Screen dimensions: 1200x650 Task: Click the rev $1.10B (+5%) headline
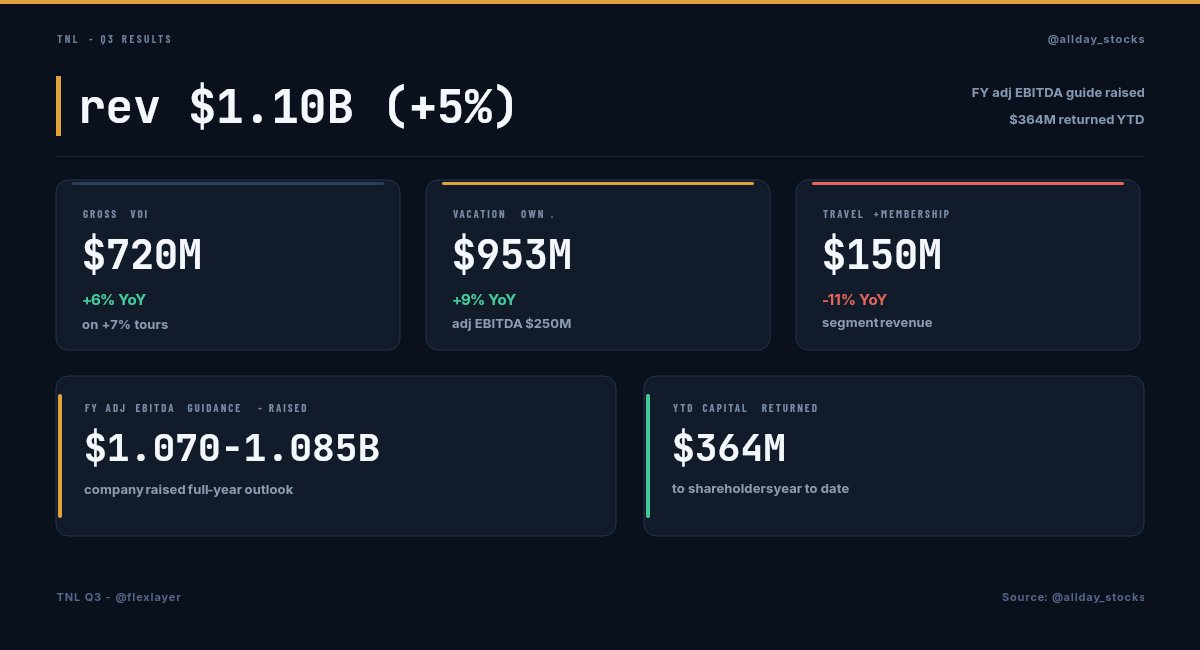pos(297,107)
